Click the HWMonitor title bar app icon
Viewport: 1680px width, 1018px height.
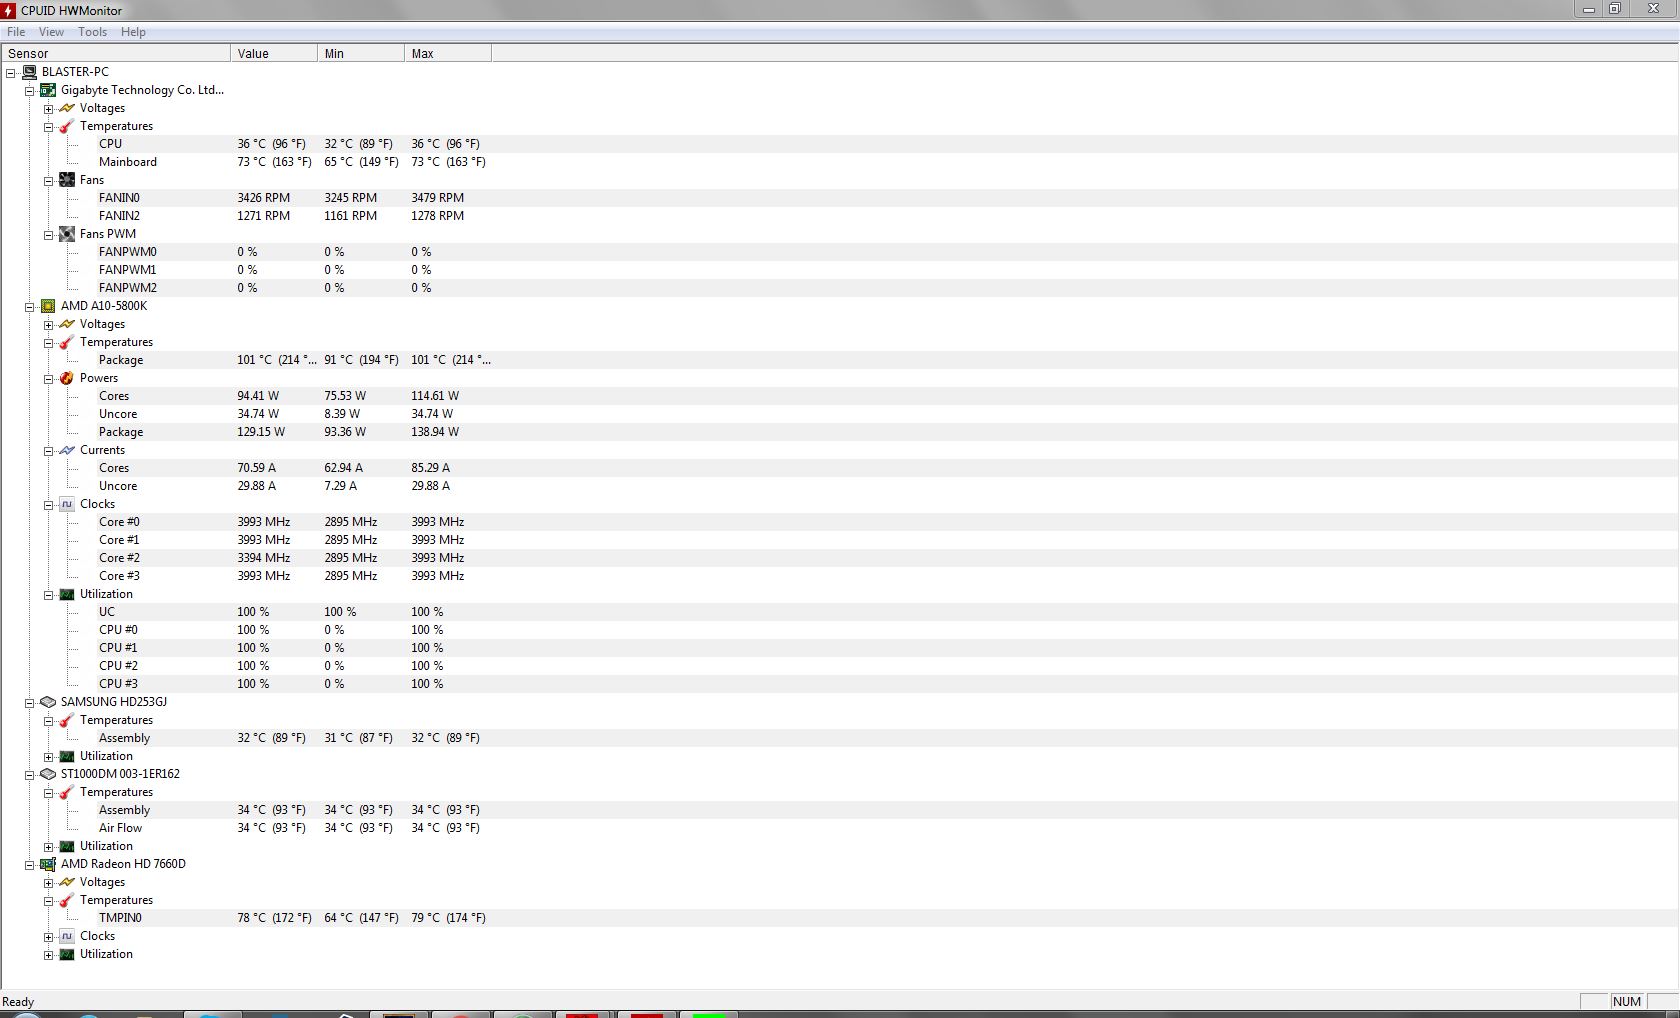pos(9,10)
